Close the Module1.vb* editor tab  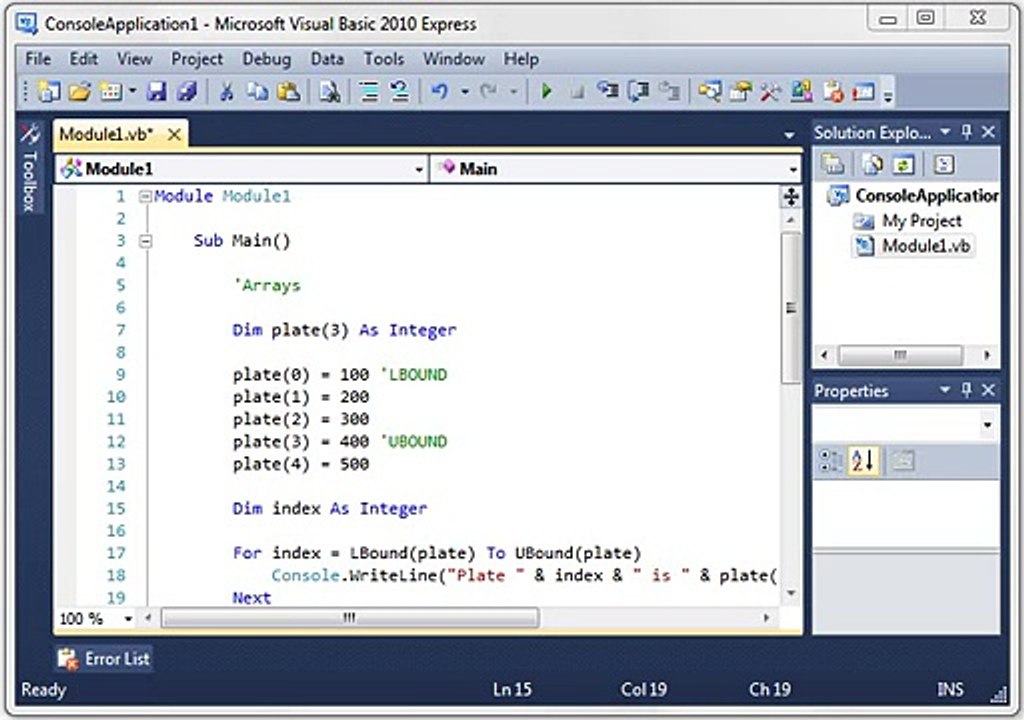coord(174,135)
